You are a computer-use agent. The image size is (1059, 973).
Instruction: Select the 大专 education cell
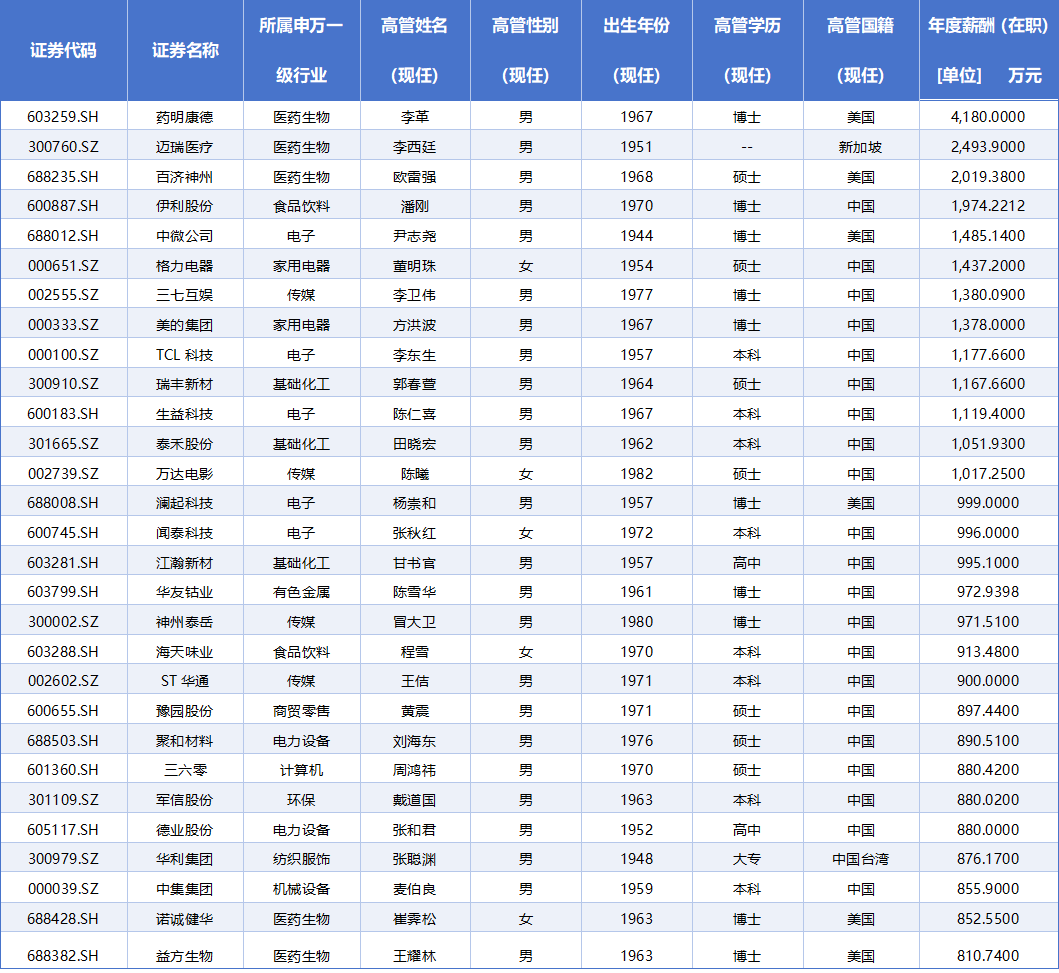pos(747,859)
